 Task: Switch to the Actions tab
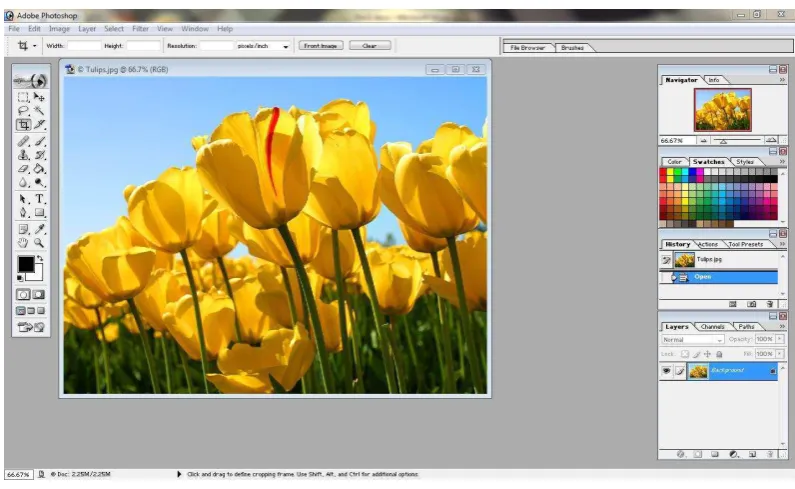click(708, 244)
